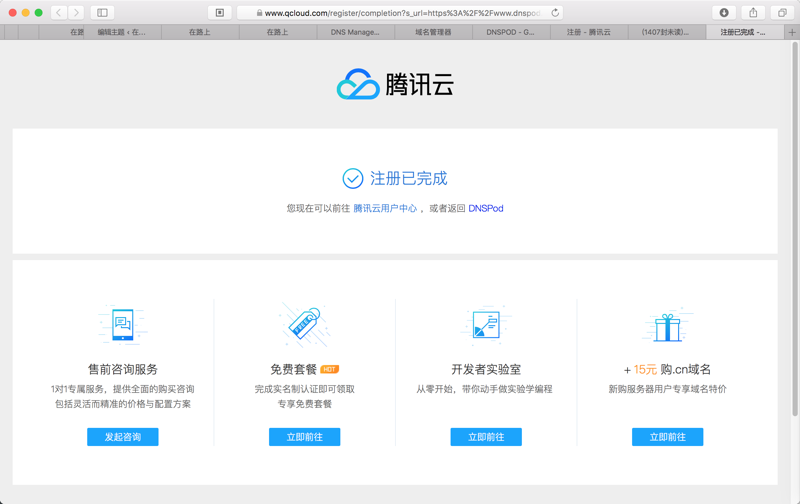Switch to the DNSPOD - G... tab
The image size is (800, 504).
click(511, 32)
